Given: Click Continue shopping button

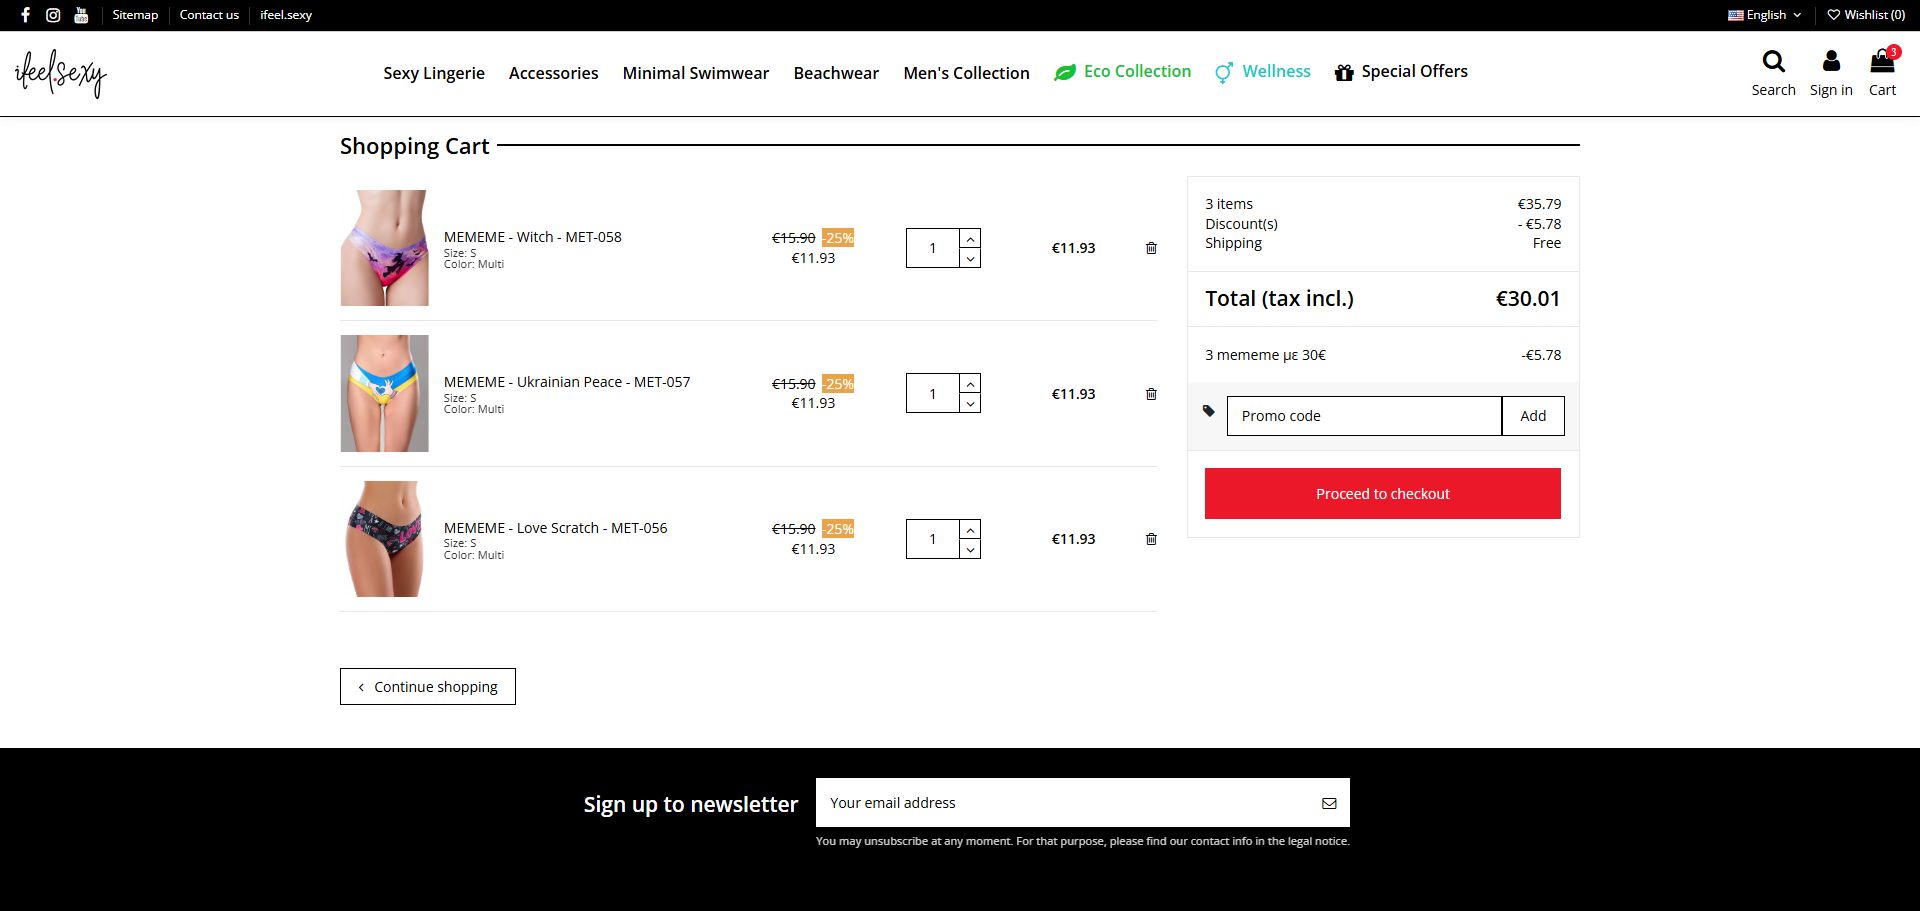Looking at the screenshot, I should pyautogui.click(x=428, y=687).
